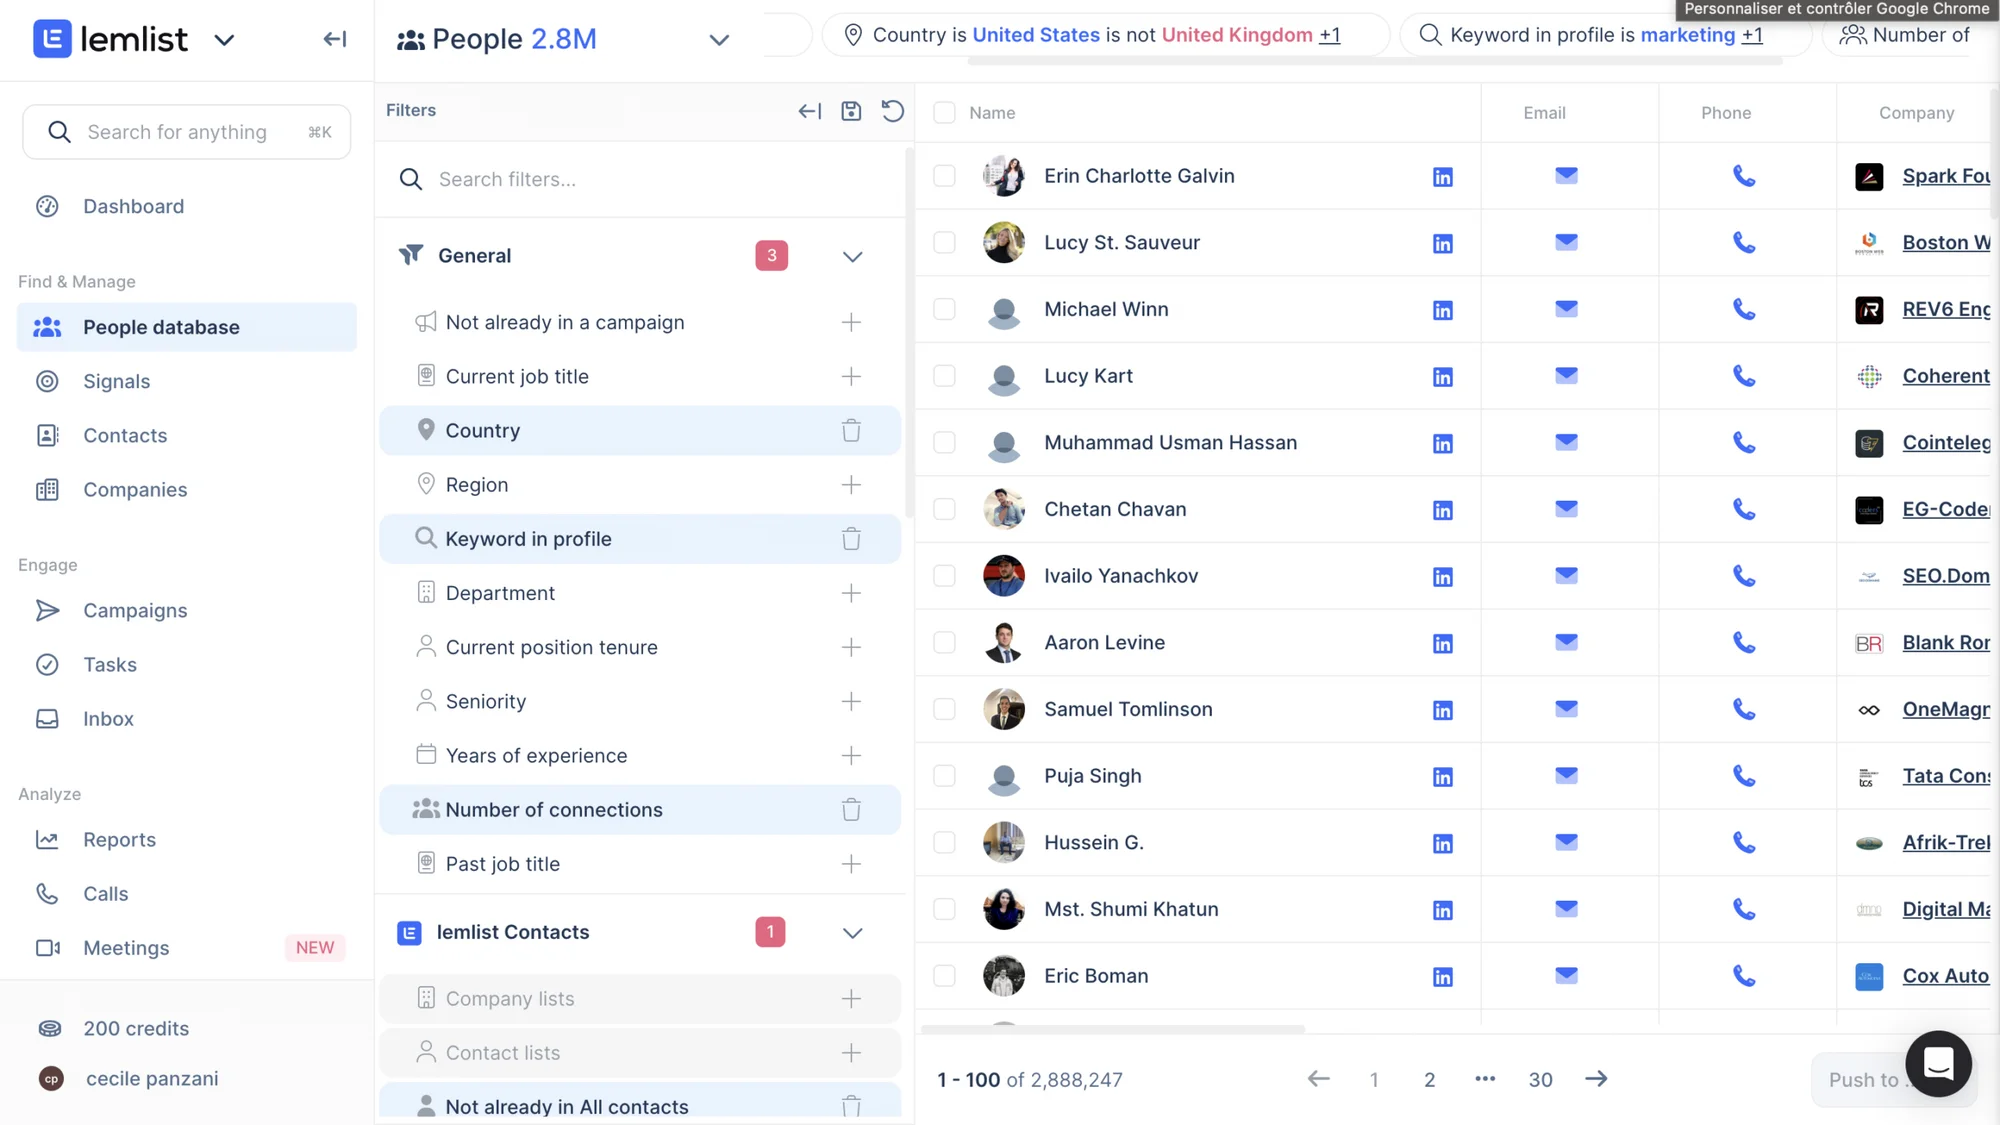Image resolution: width=2000 pixels, height=1125 pixels.
Task: Reveal Michael Winn's phone number icon
Action: pos(1743,310)
